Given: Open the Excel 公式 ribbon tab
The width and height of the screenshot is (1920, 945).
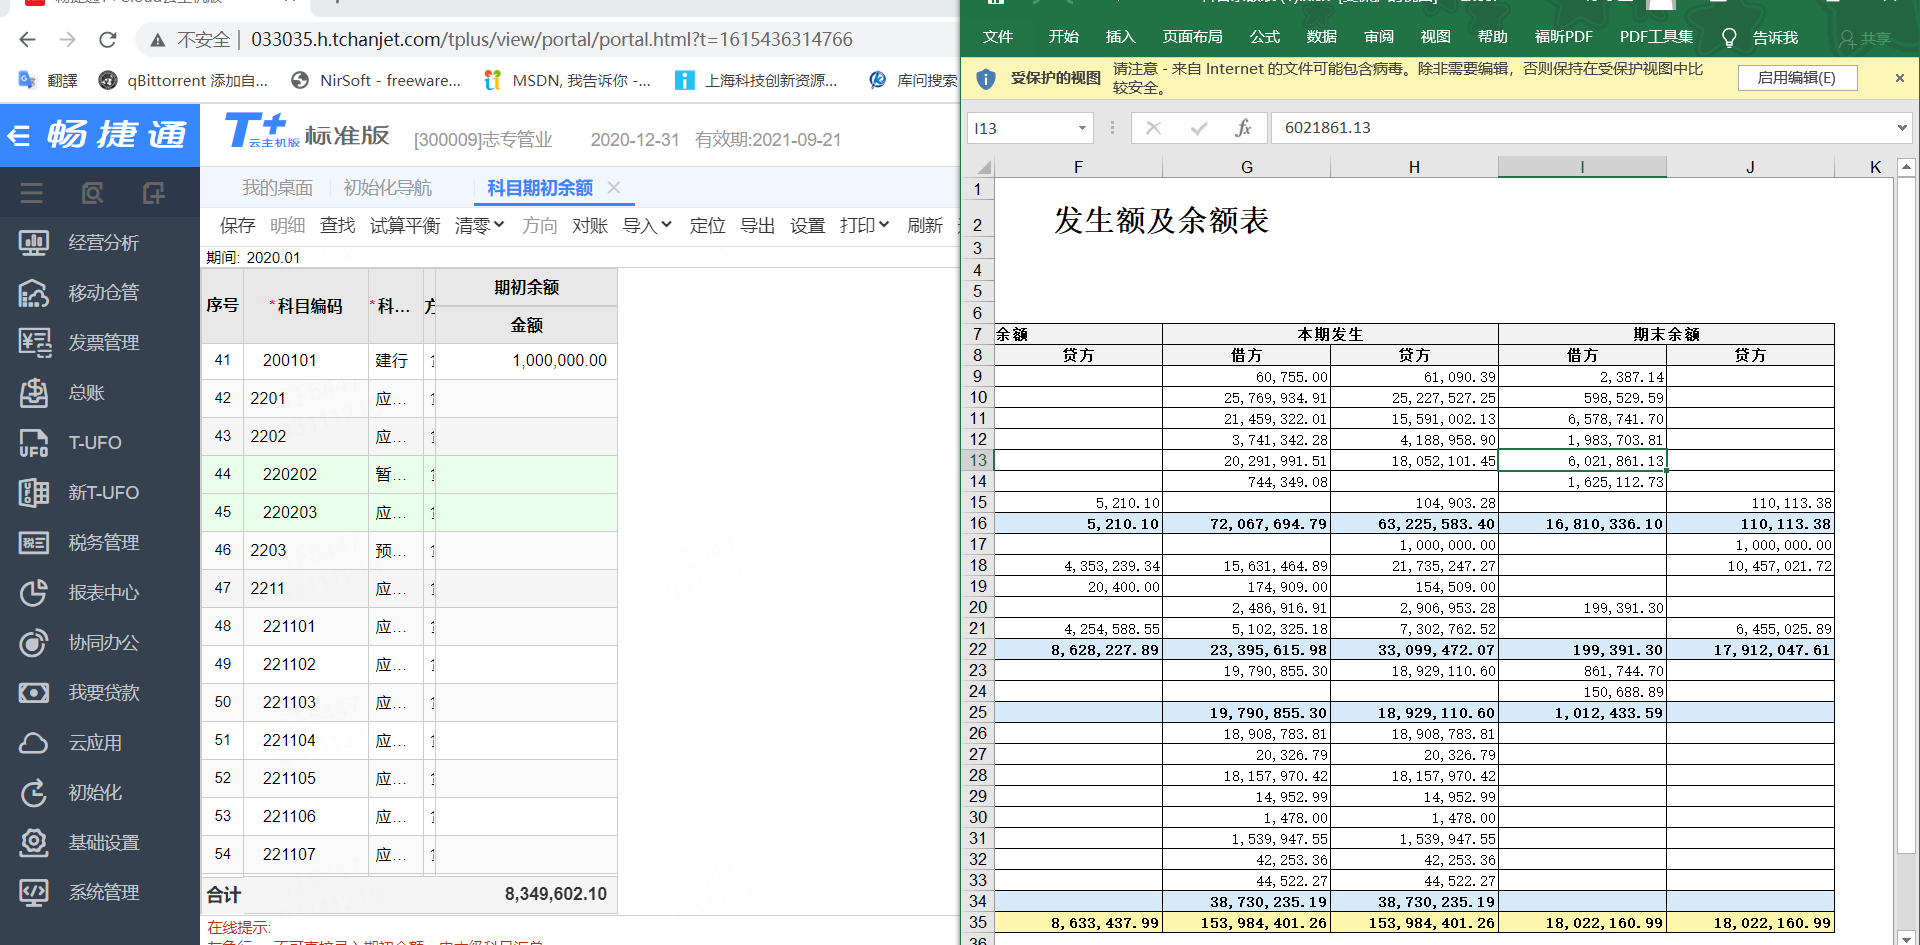Looking at the screenshot, I should 1264,38.
